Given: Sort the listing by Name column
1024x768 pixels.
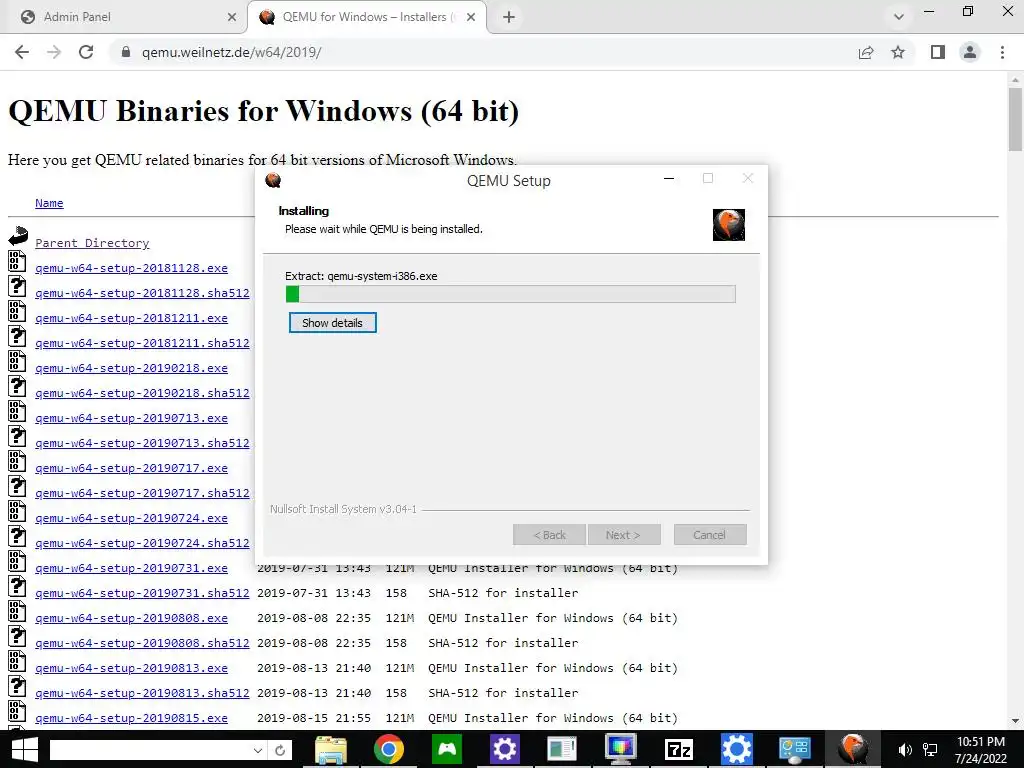Looking at the screenshot, I should [x=49, y=203].
